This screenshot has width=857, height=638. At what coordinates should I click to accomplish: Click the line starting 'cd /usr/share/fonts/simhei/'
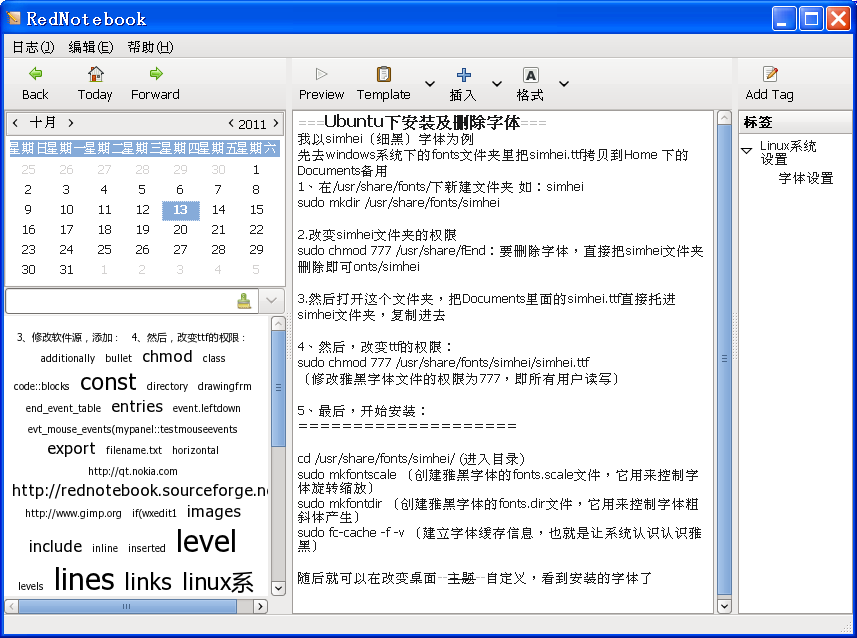[412, 459]
